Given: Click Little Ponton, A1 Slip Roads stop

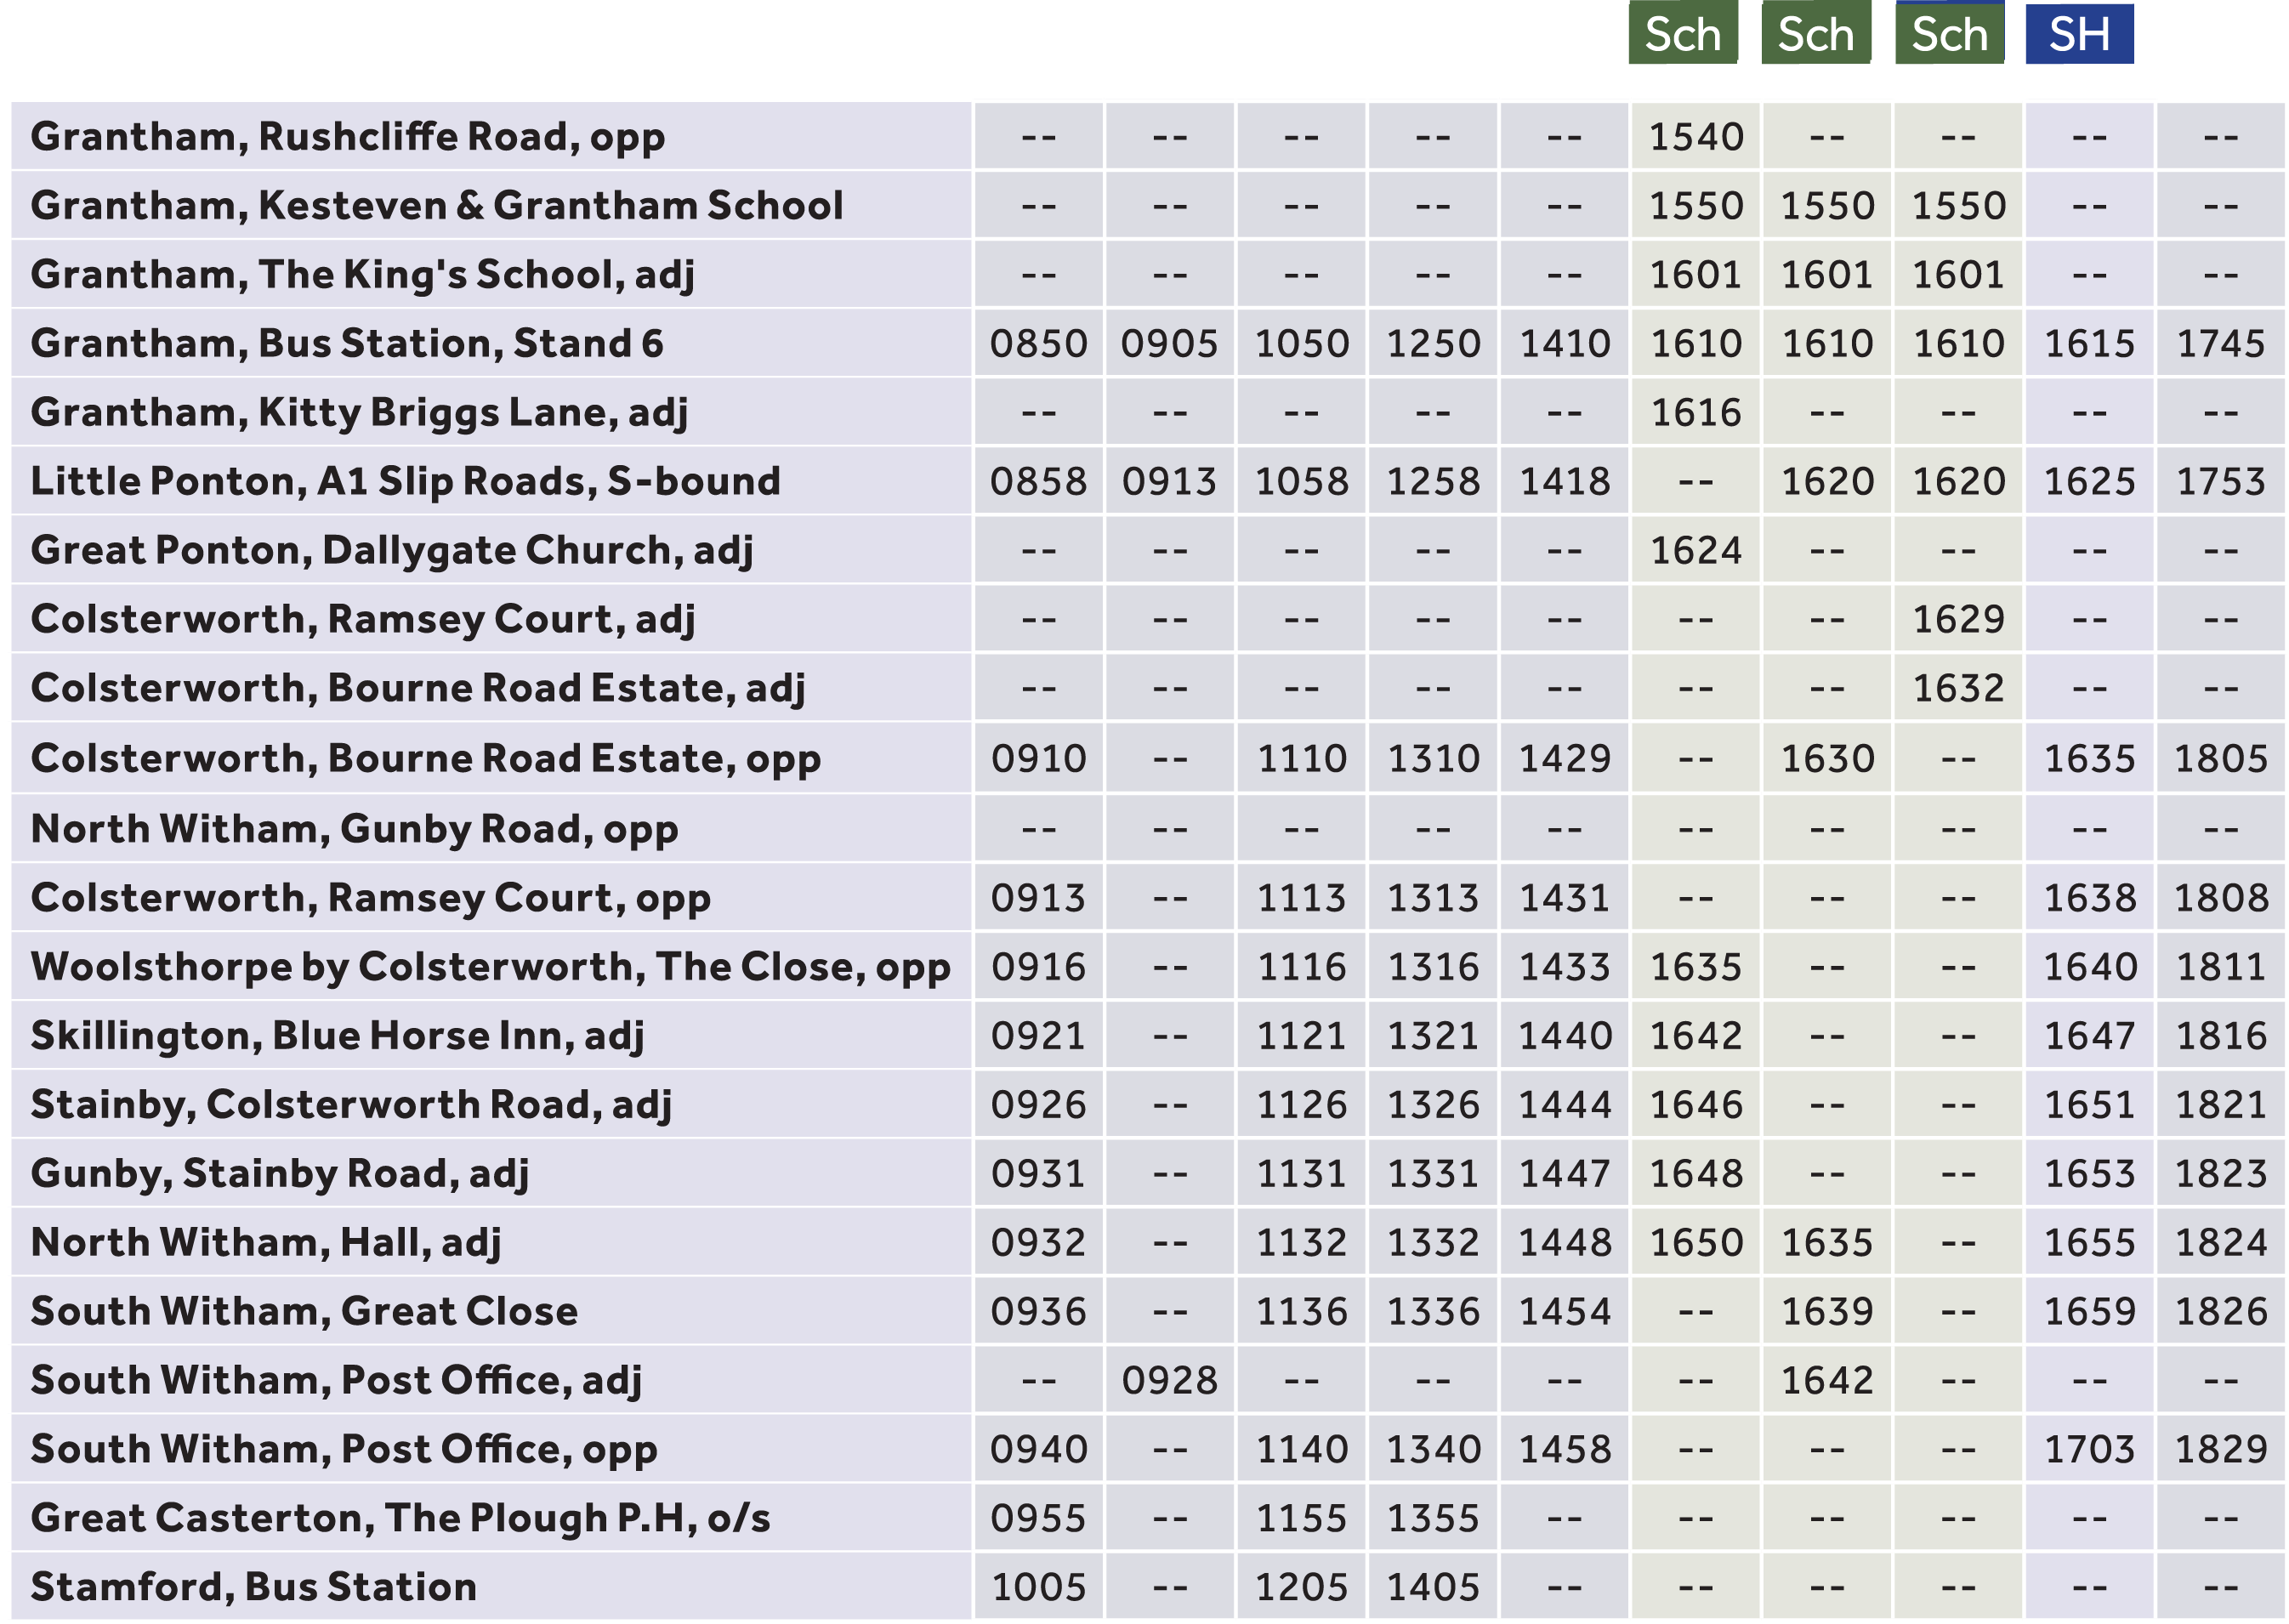Looking at the screenshot, I should click(405, 481).
